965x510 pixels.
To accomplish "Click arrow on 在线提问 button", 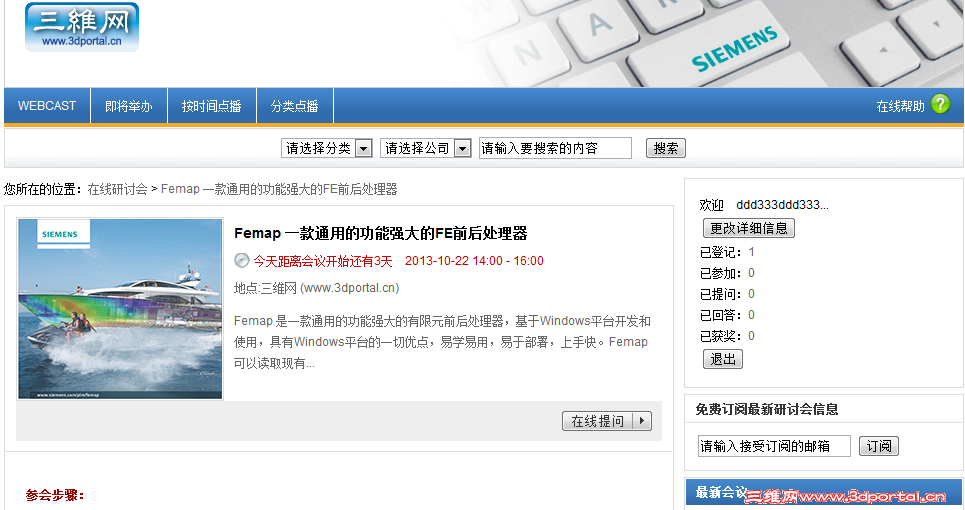I will pos(642,421).
